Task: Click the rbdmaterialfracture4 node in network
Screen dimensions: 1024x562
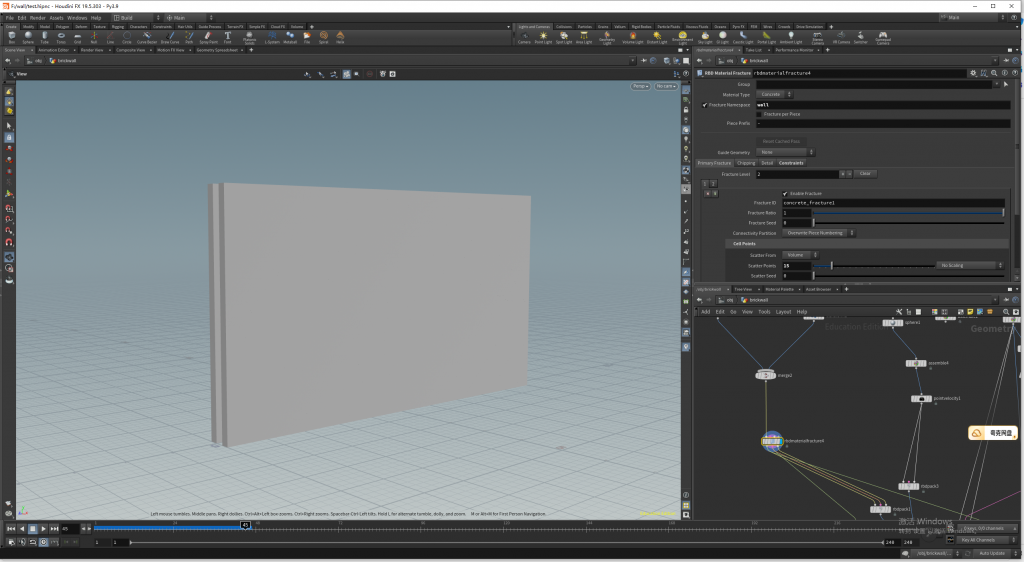Action: pos(772,441)
